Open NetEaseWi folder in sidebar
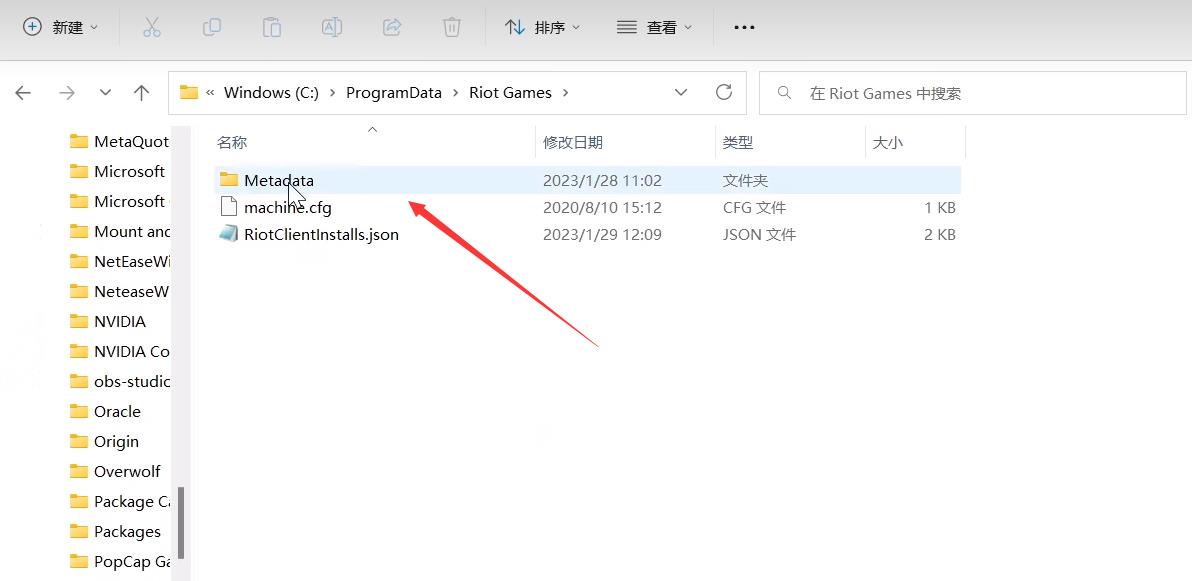The width and height of the screenshot is (1192, 581). pos(119,262)
